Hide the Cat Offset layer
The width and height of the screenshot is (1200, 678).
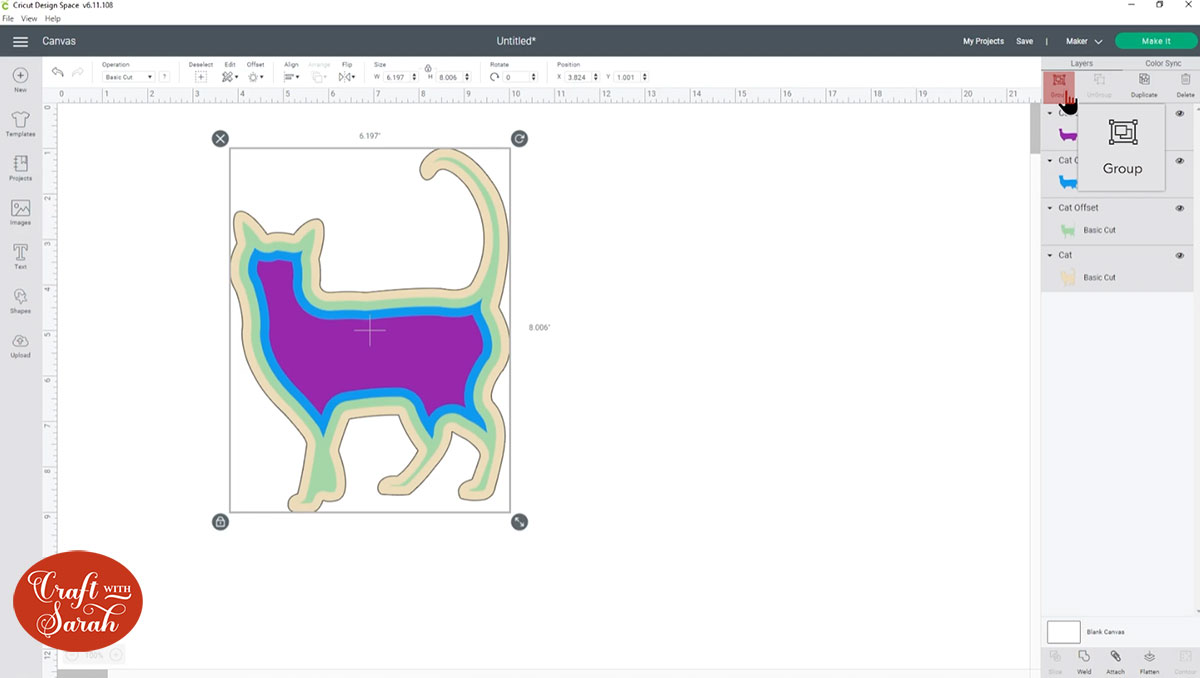[x=1180, y=208]
